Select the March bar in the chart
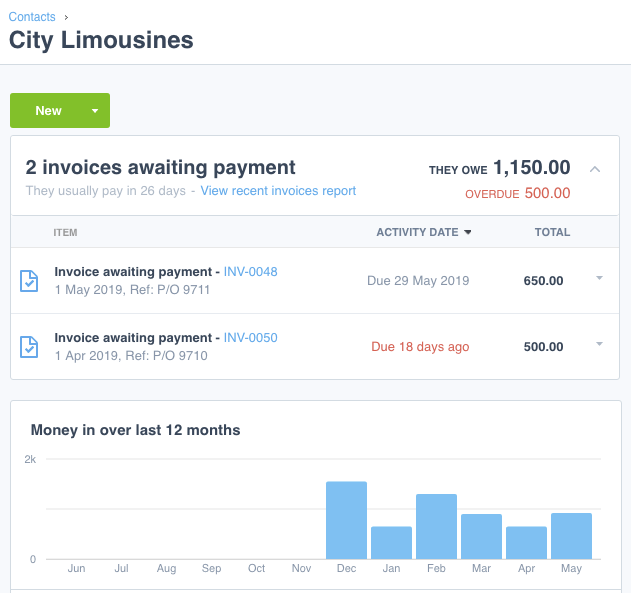631x593 pixels. [x=481, y=536]
